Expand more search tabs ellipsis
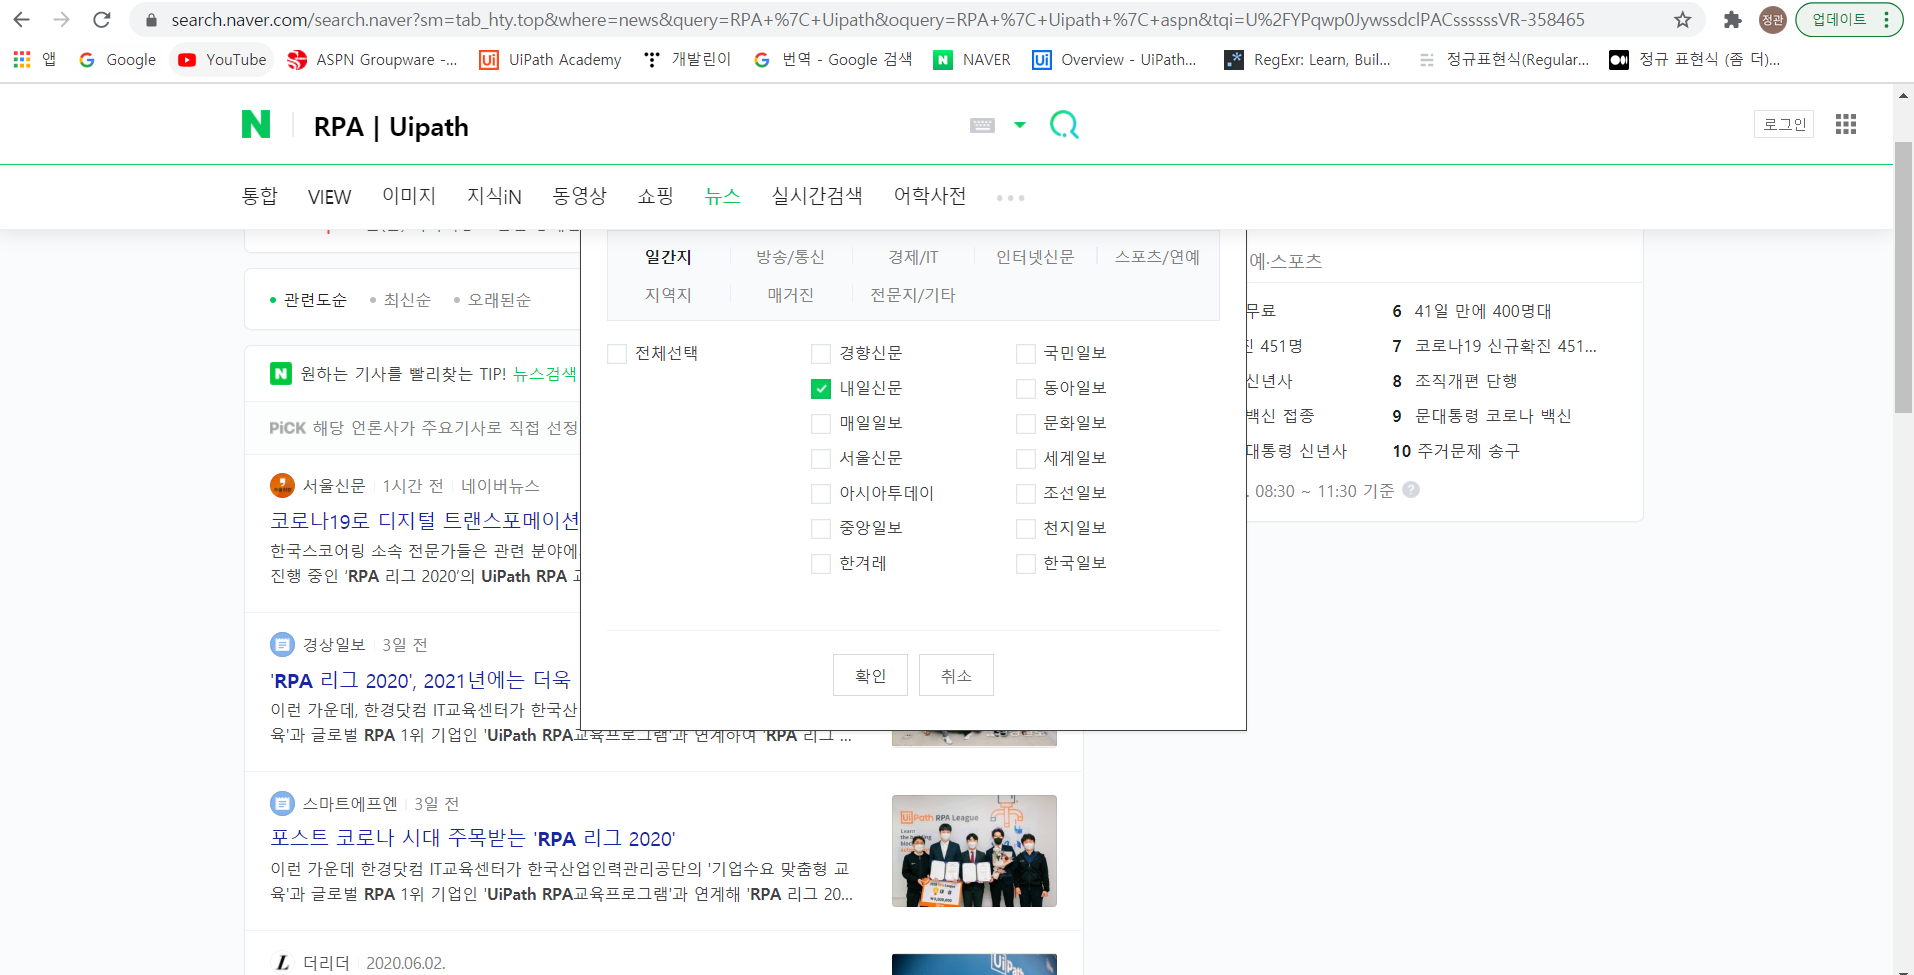 pos(1010,198)
